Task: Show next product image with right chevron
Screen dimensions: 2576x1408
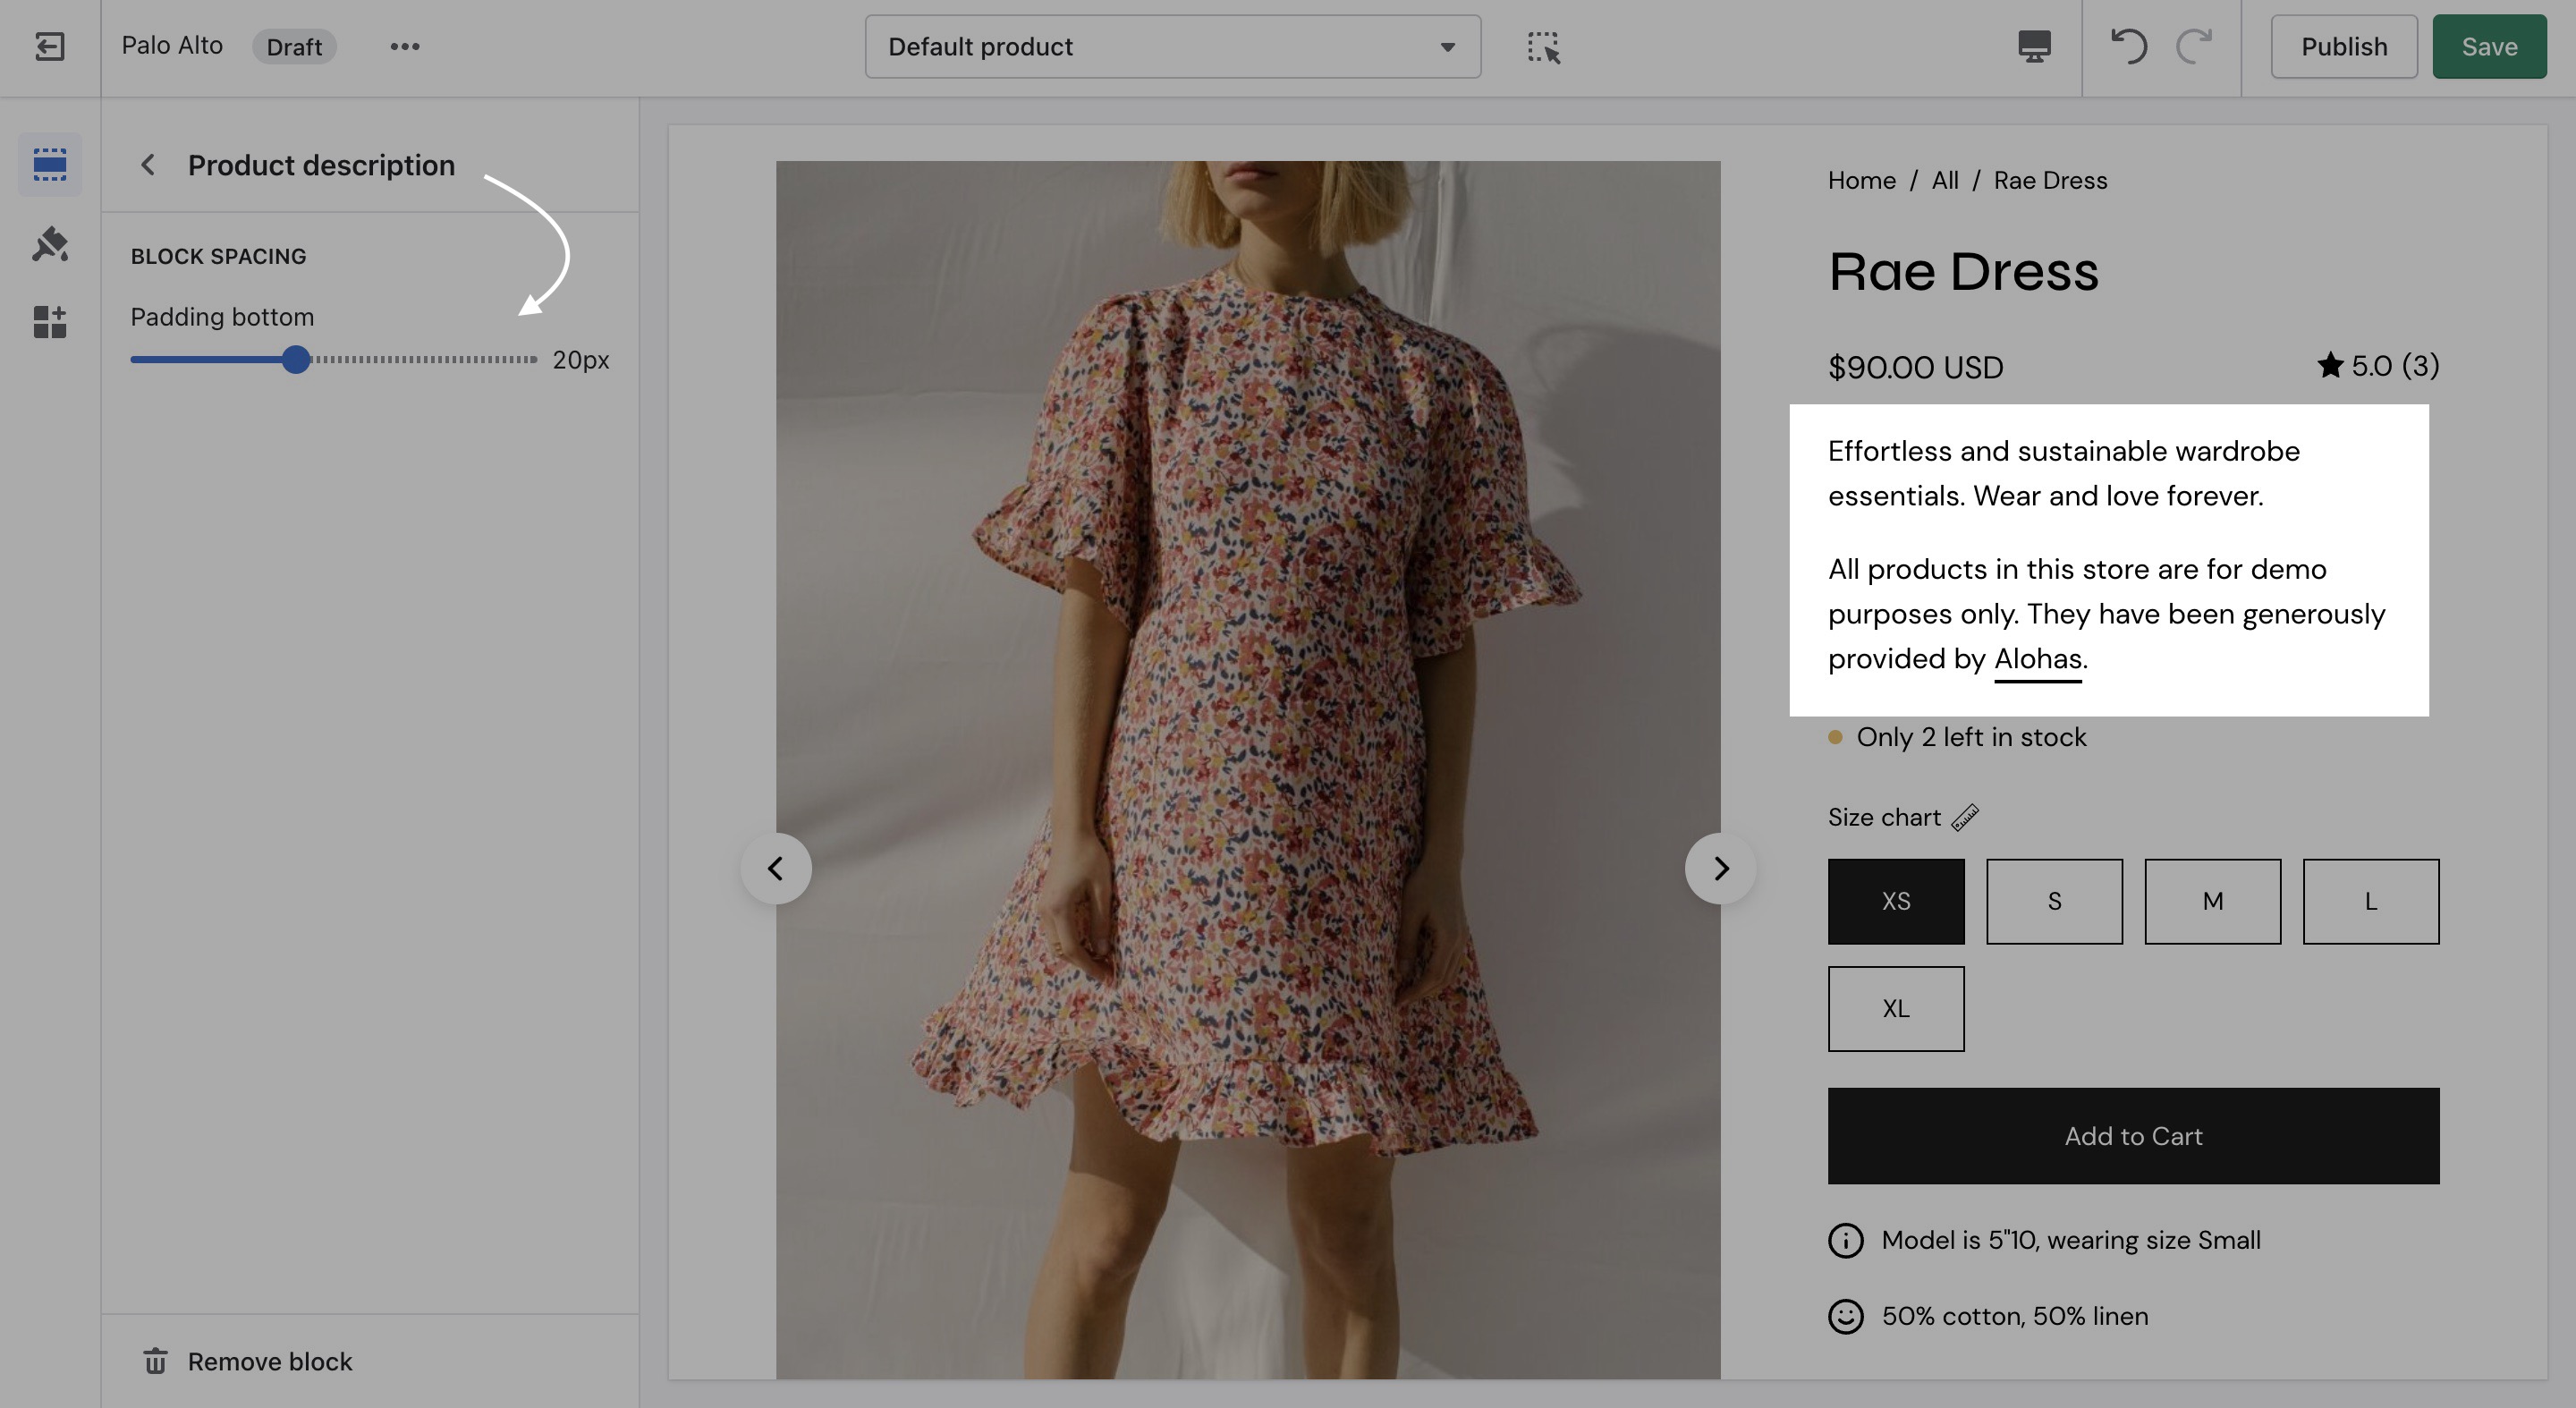Action: (1720, 868)
